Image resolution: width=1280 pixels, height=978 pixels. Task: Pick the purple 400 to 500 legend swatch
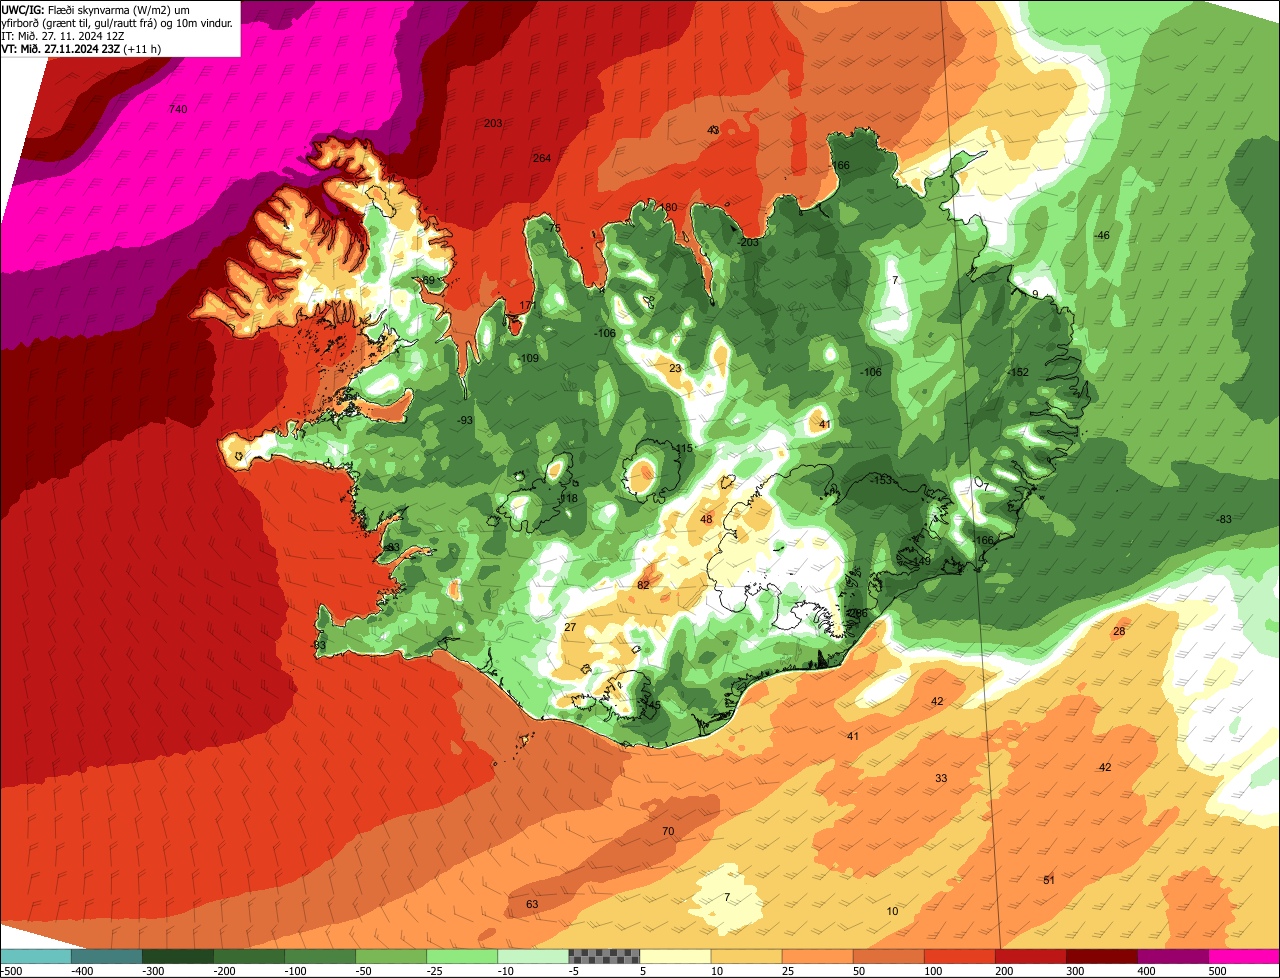click(1172, 956)
